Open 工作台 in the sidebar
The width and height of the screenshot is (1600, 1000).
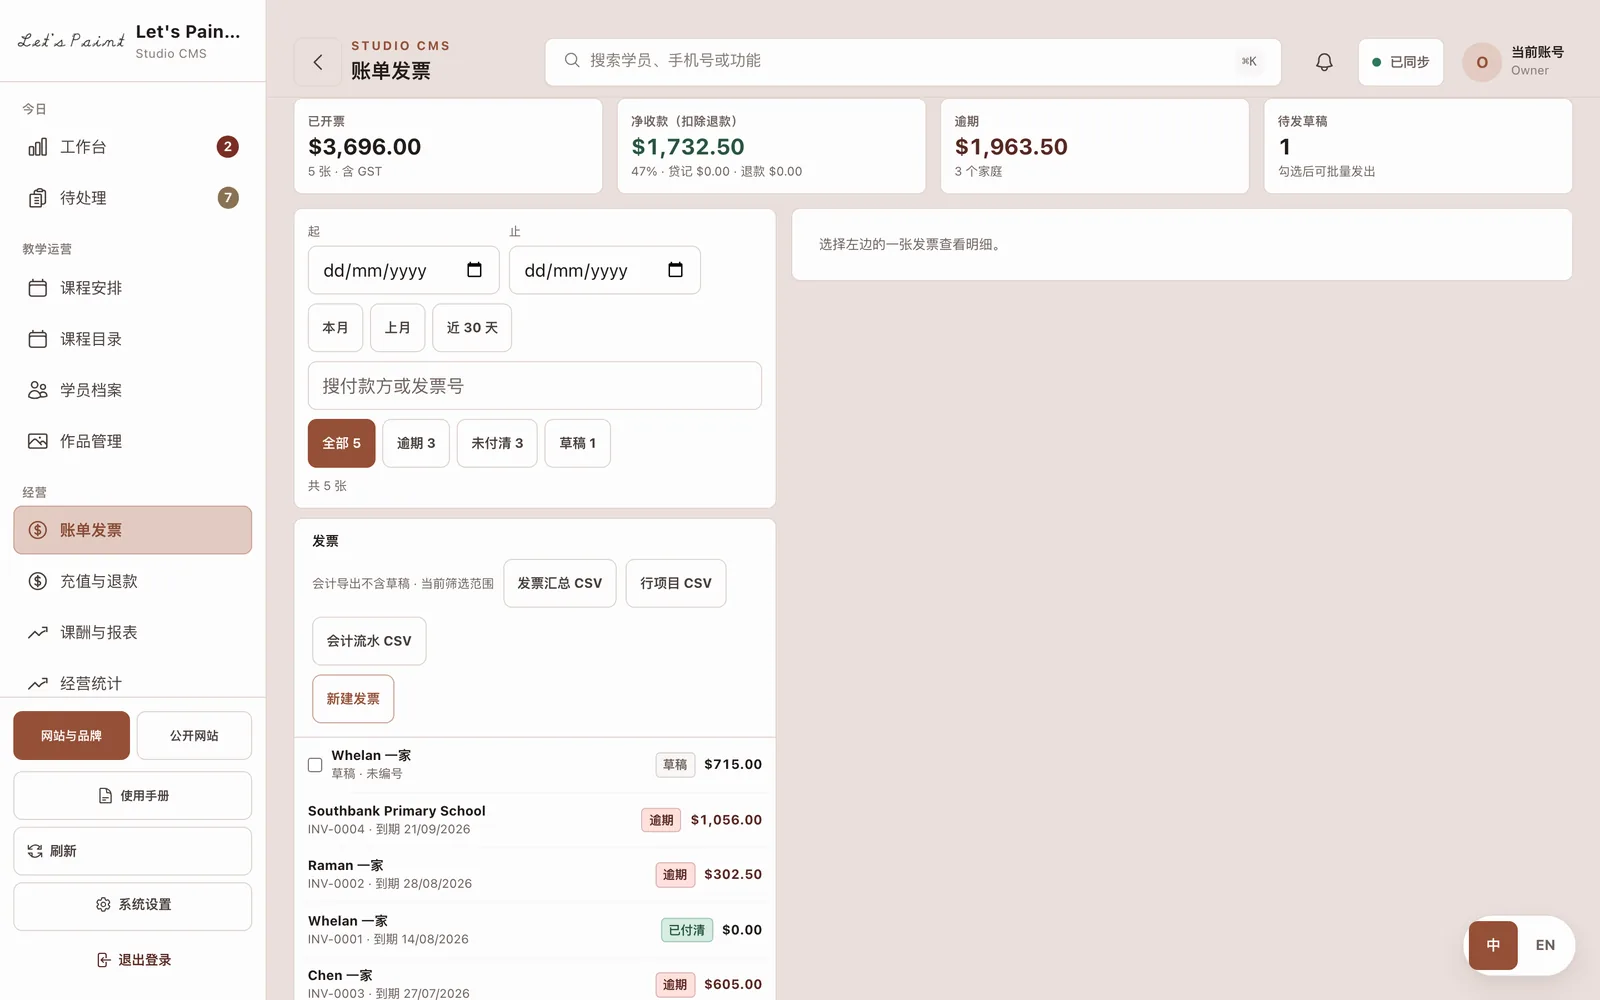(133, 147)
